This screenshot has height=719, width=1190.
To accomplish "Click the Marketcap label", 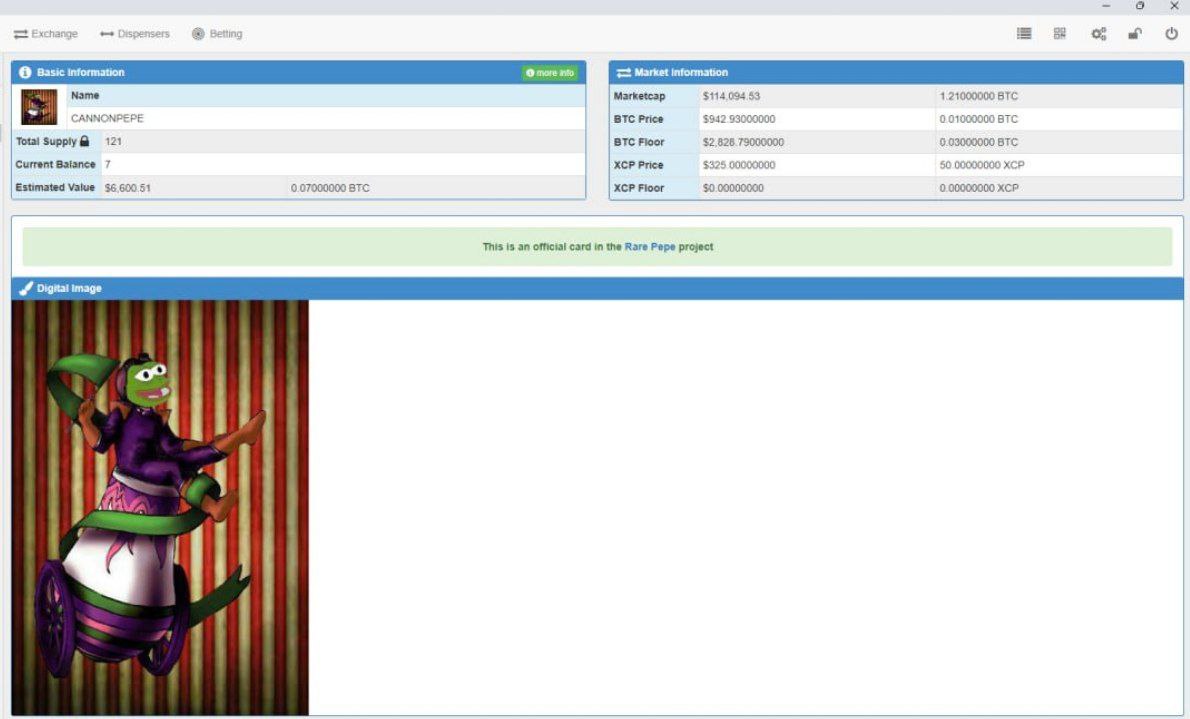I will [x=639, y=96].
